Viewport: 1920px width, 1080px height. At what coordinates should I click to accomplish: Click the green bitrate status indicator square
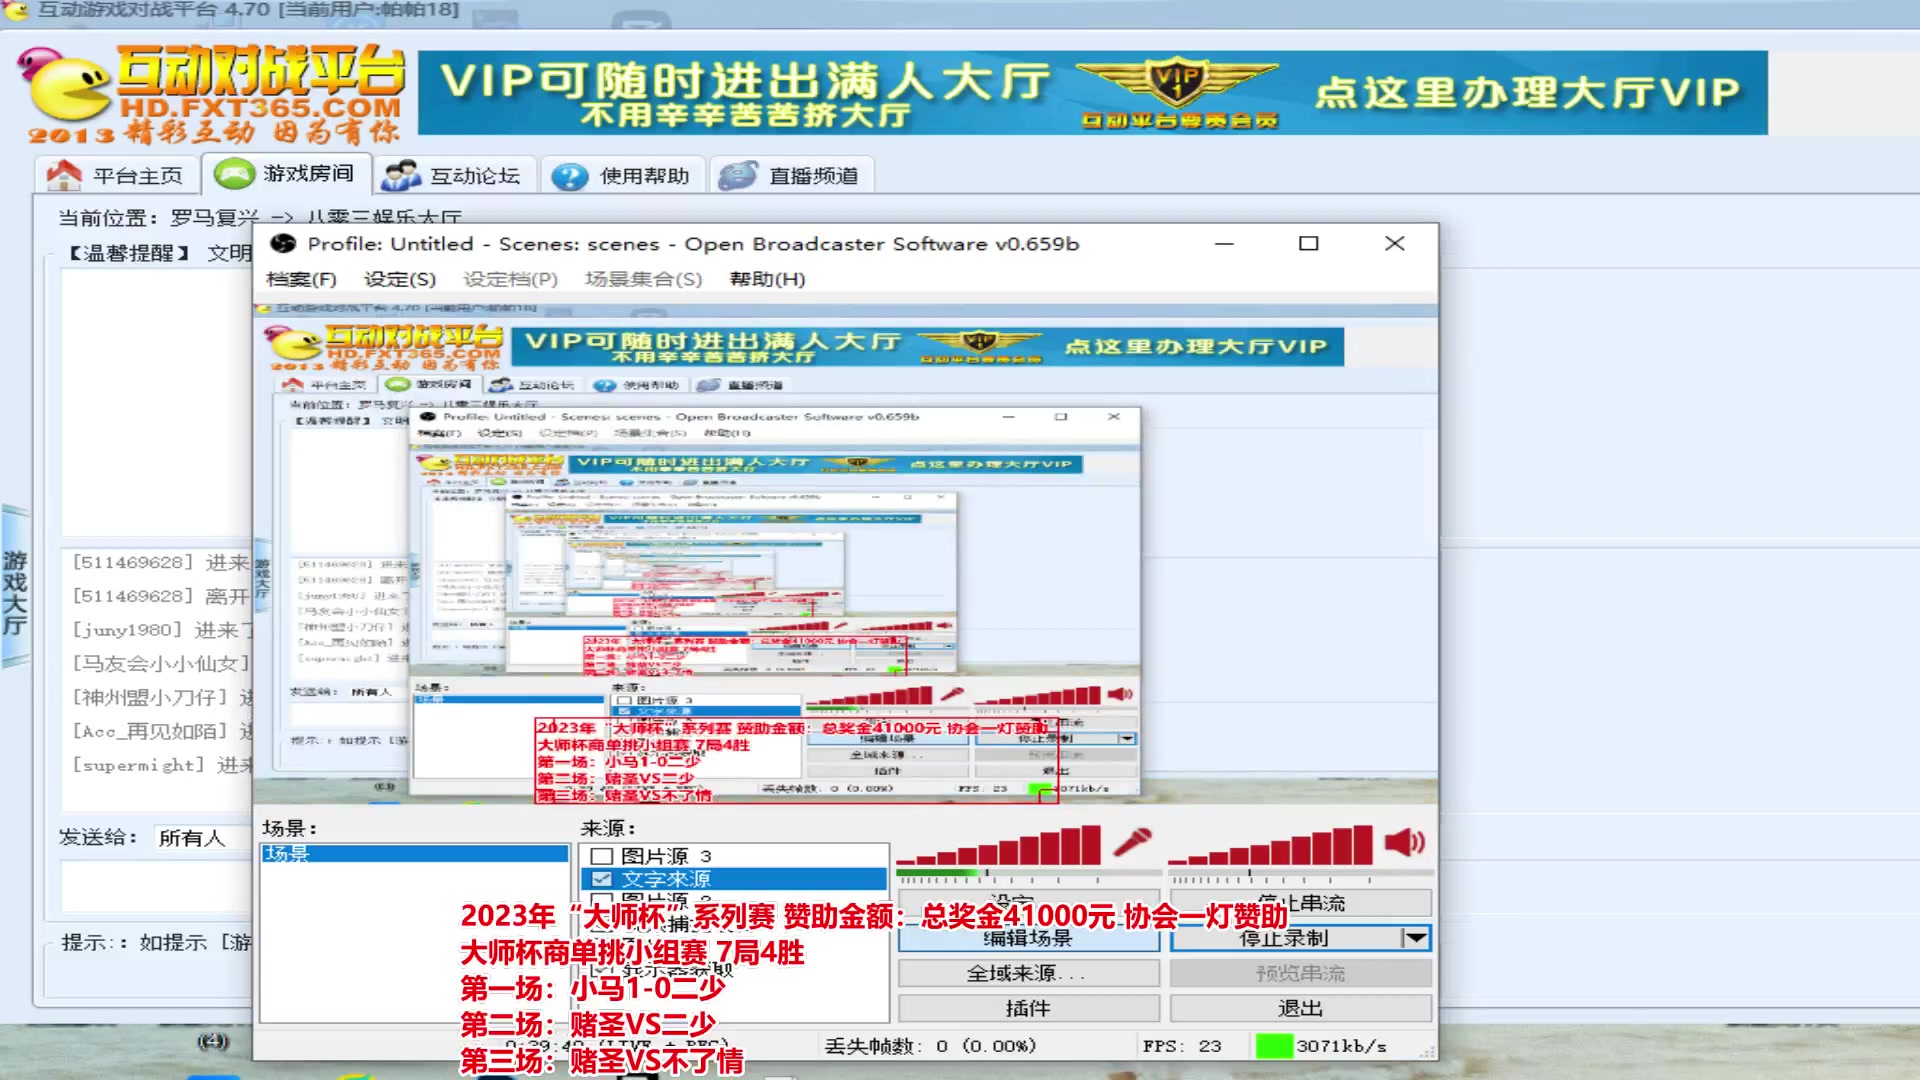click(x=1274, y=1046)
